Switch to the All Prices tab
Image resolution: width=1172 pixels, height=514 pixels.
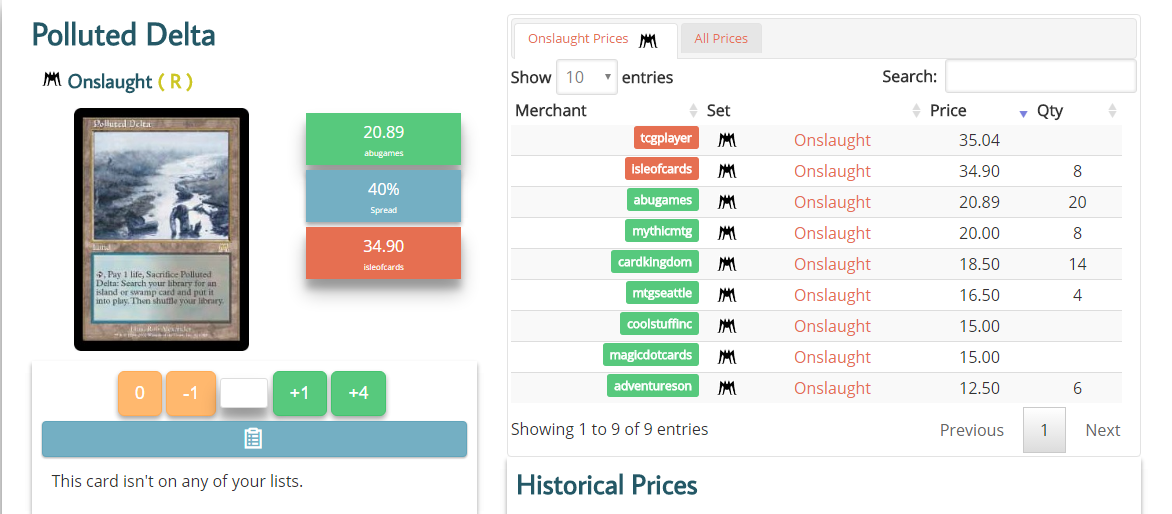(x=721, y=39)
